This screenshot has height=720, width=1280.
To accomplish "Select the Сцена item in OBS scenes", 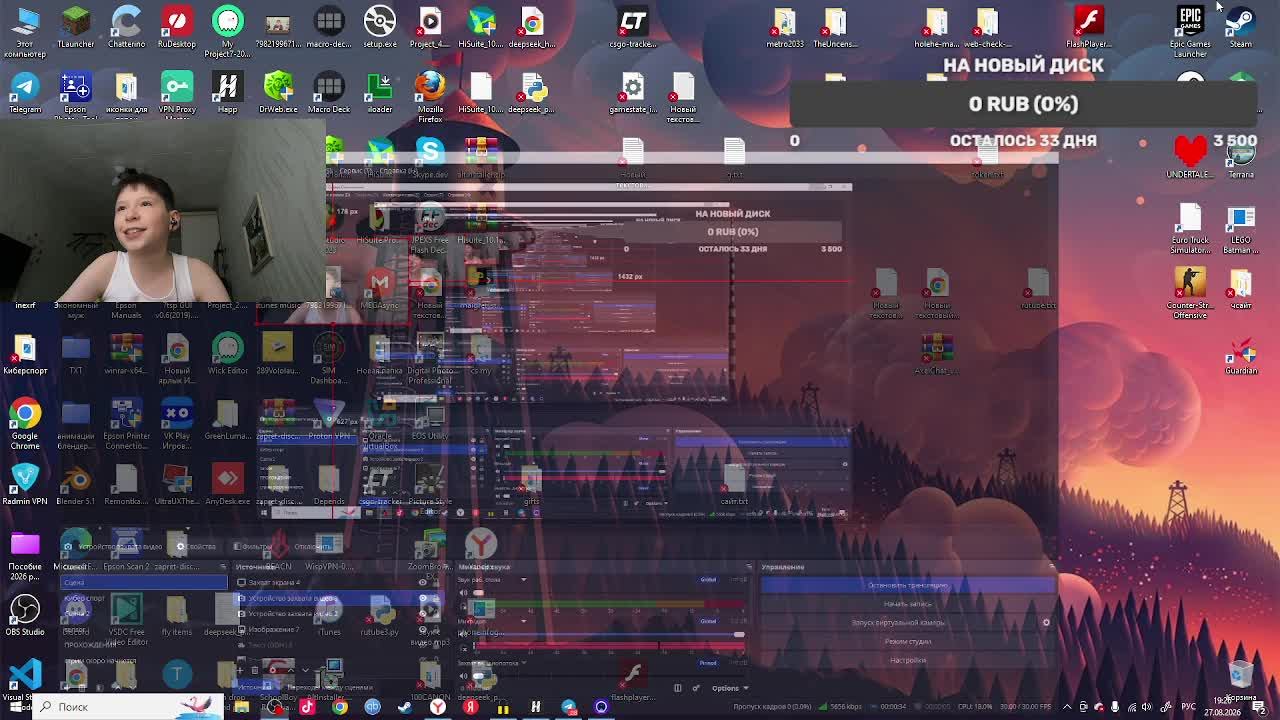I will (x=143, y=582).
